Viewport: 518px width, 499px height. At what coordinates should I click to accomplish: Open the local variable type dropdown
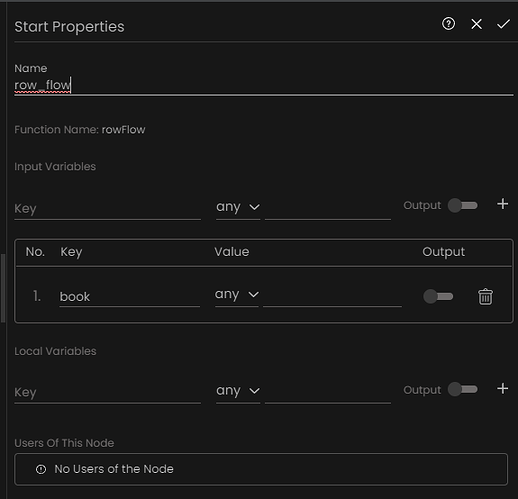(238, 391)
